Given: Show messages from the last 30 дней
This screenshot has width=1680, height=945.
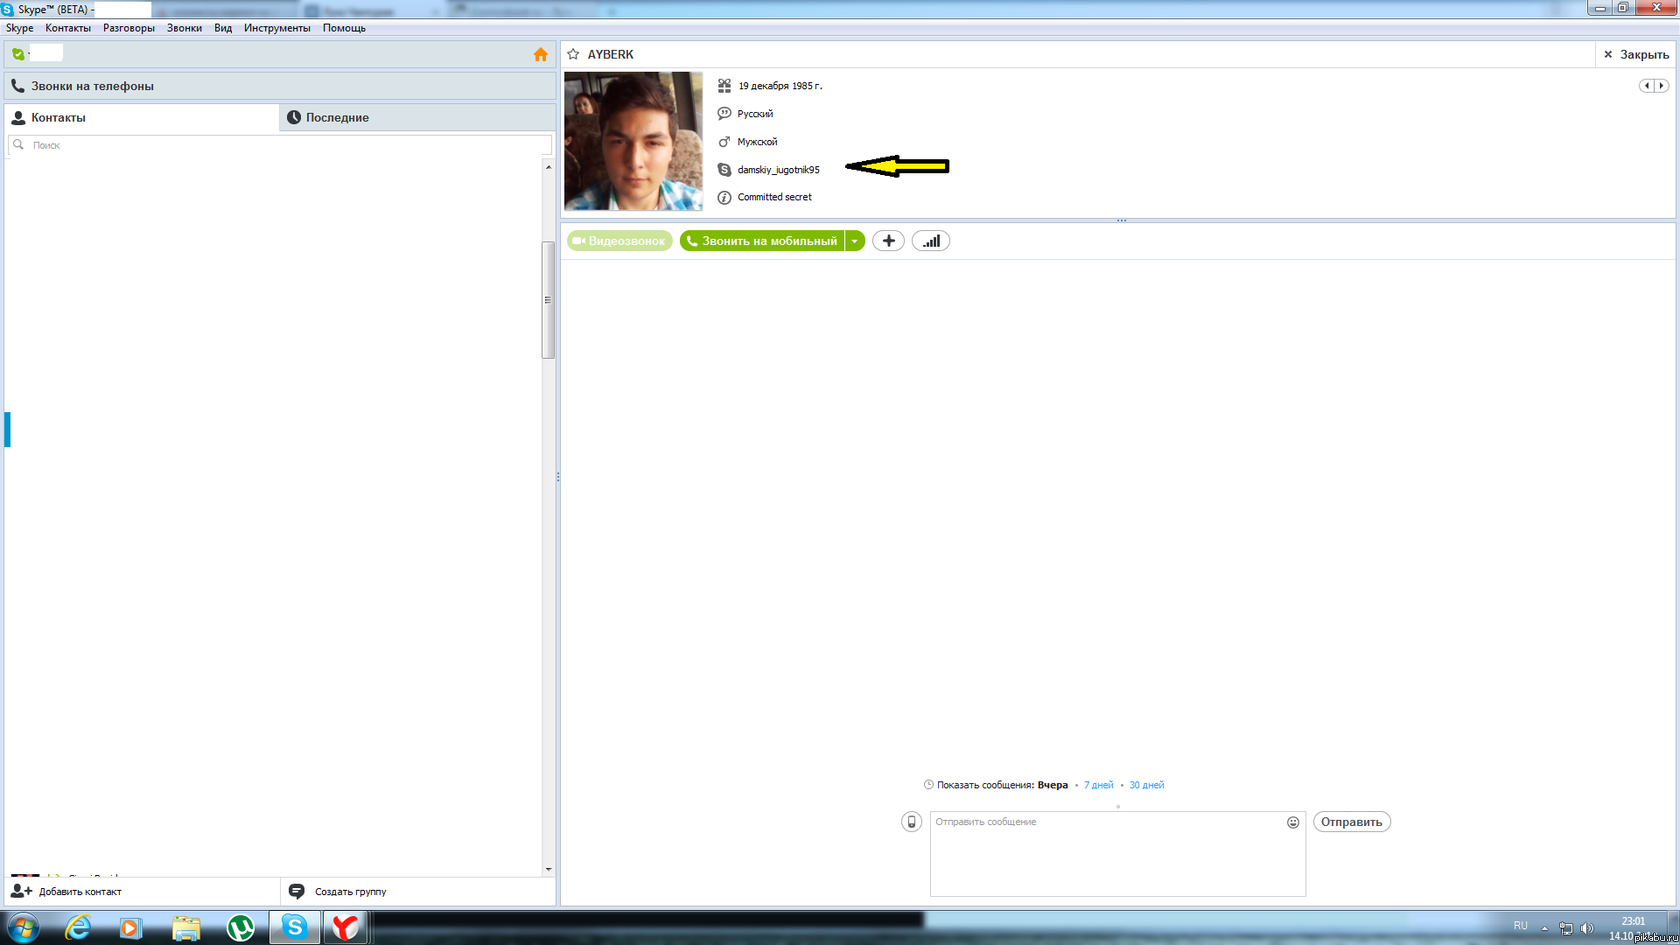Looking at the screenshot, I should (x=1146, y=785).
